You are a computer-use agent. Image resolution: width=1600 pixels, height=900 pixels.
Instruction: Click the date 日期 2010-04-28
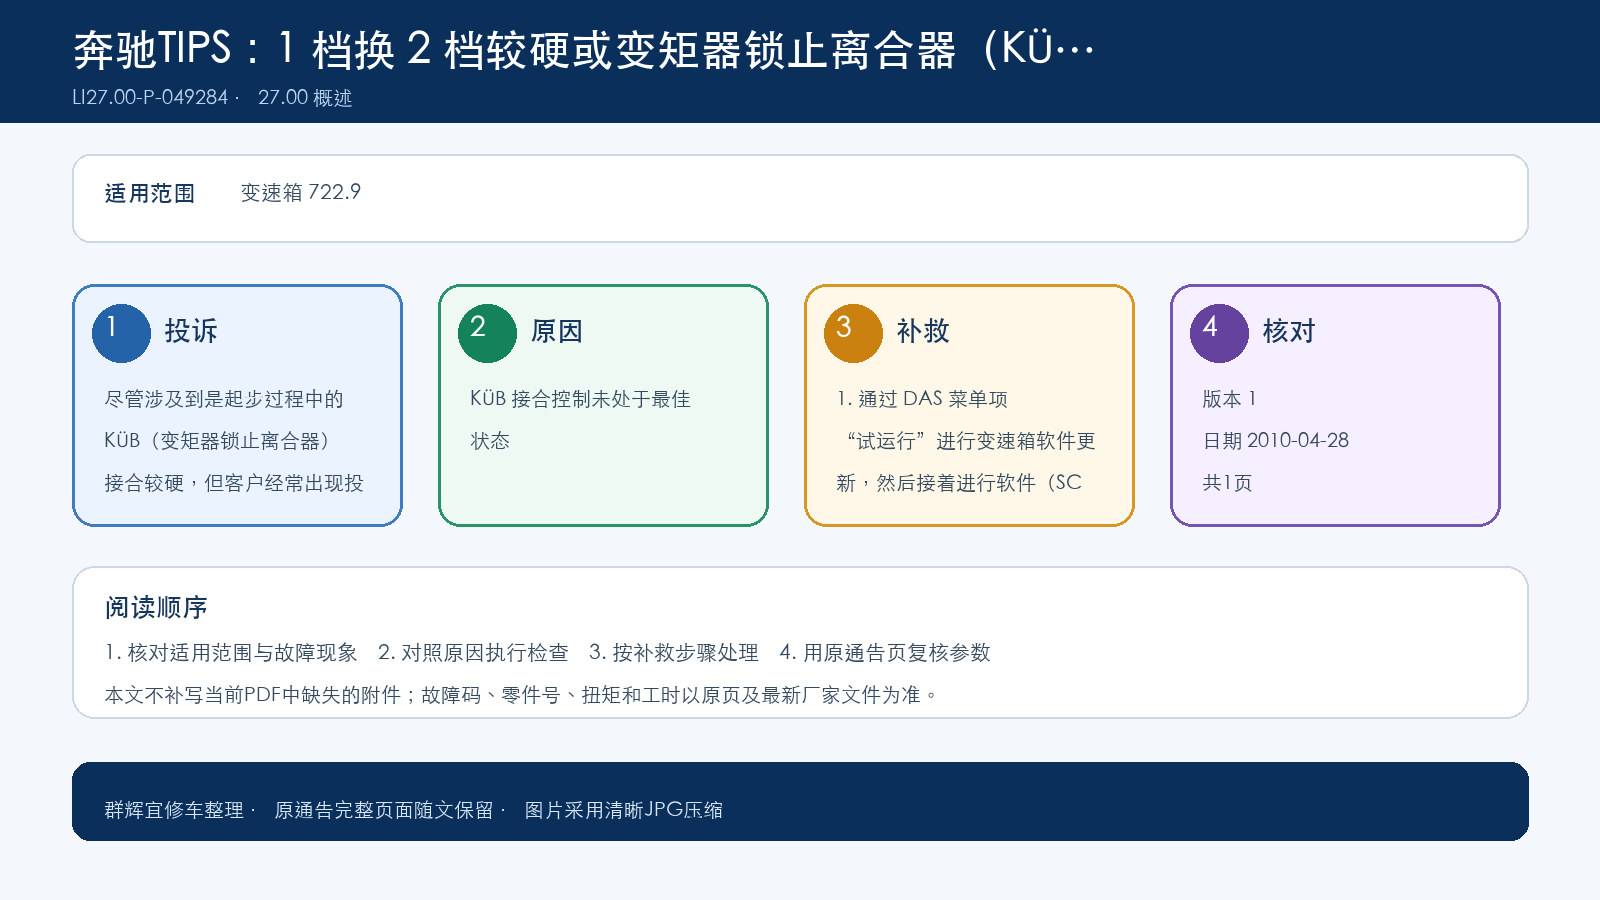coord(1276,441)
